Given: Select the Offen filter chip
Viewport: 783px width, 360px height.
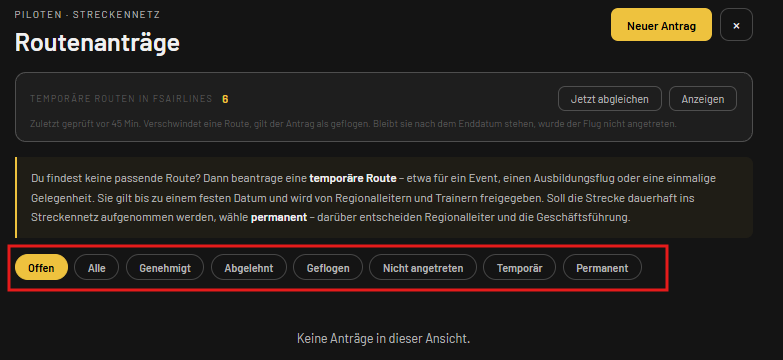Looking at the screenshot, I should pos(41,268).
